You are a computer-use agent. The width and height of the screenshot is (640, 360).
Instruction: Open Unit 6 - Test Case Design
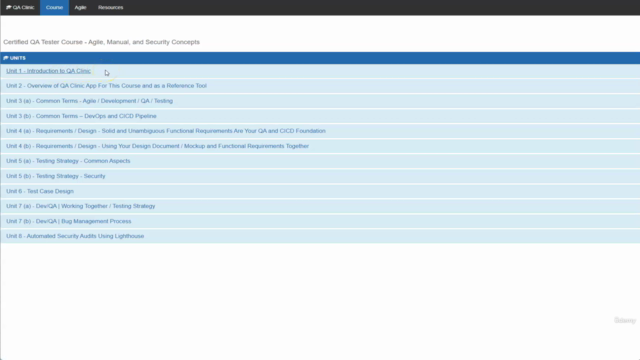click(x=40, y=191)
